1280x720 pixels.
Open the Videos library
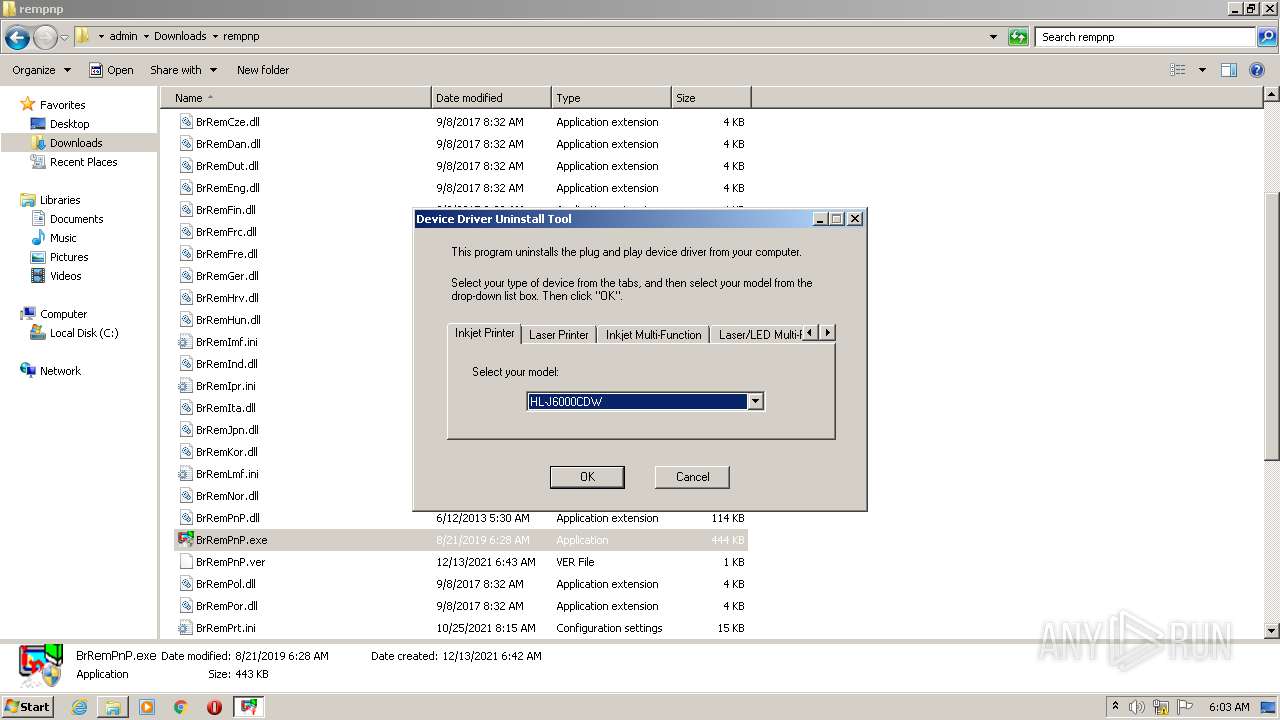tap(65, 276)
